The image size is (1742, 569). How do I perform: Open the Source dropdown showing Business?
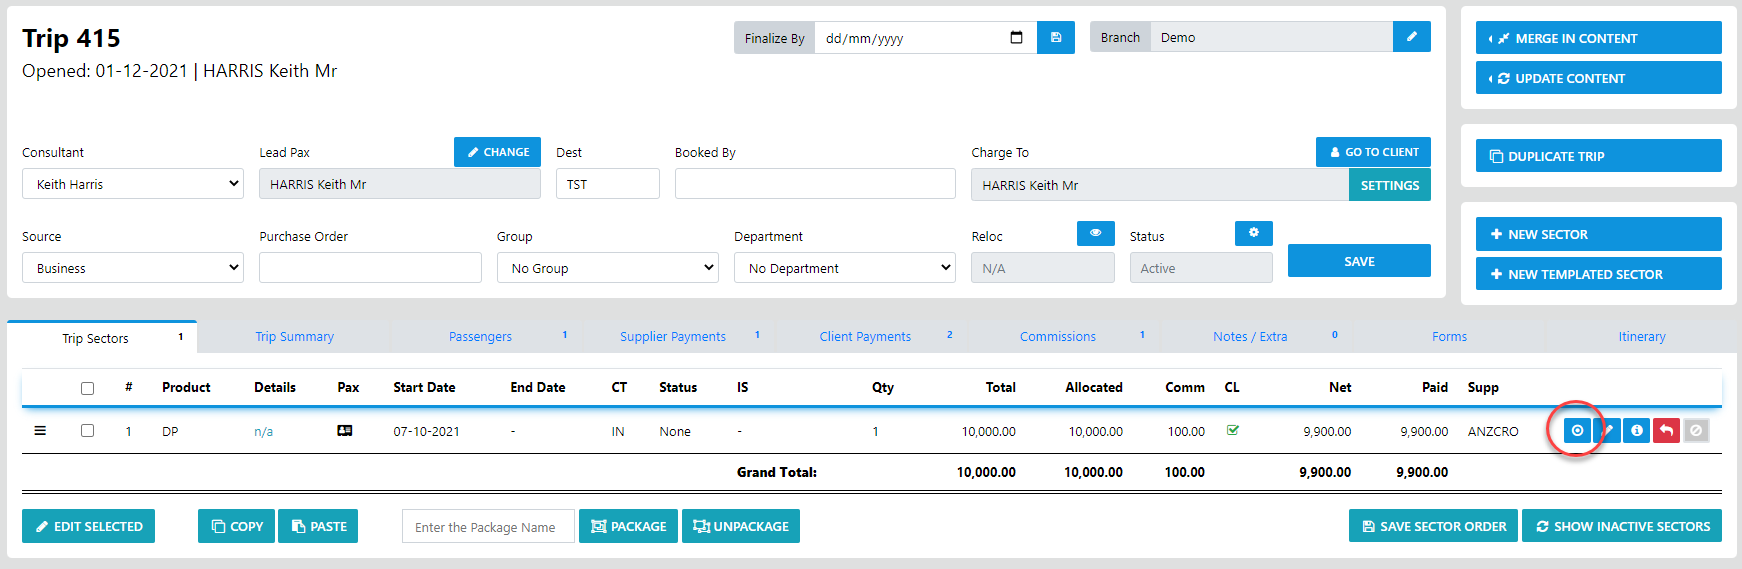[133, 268]
